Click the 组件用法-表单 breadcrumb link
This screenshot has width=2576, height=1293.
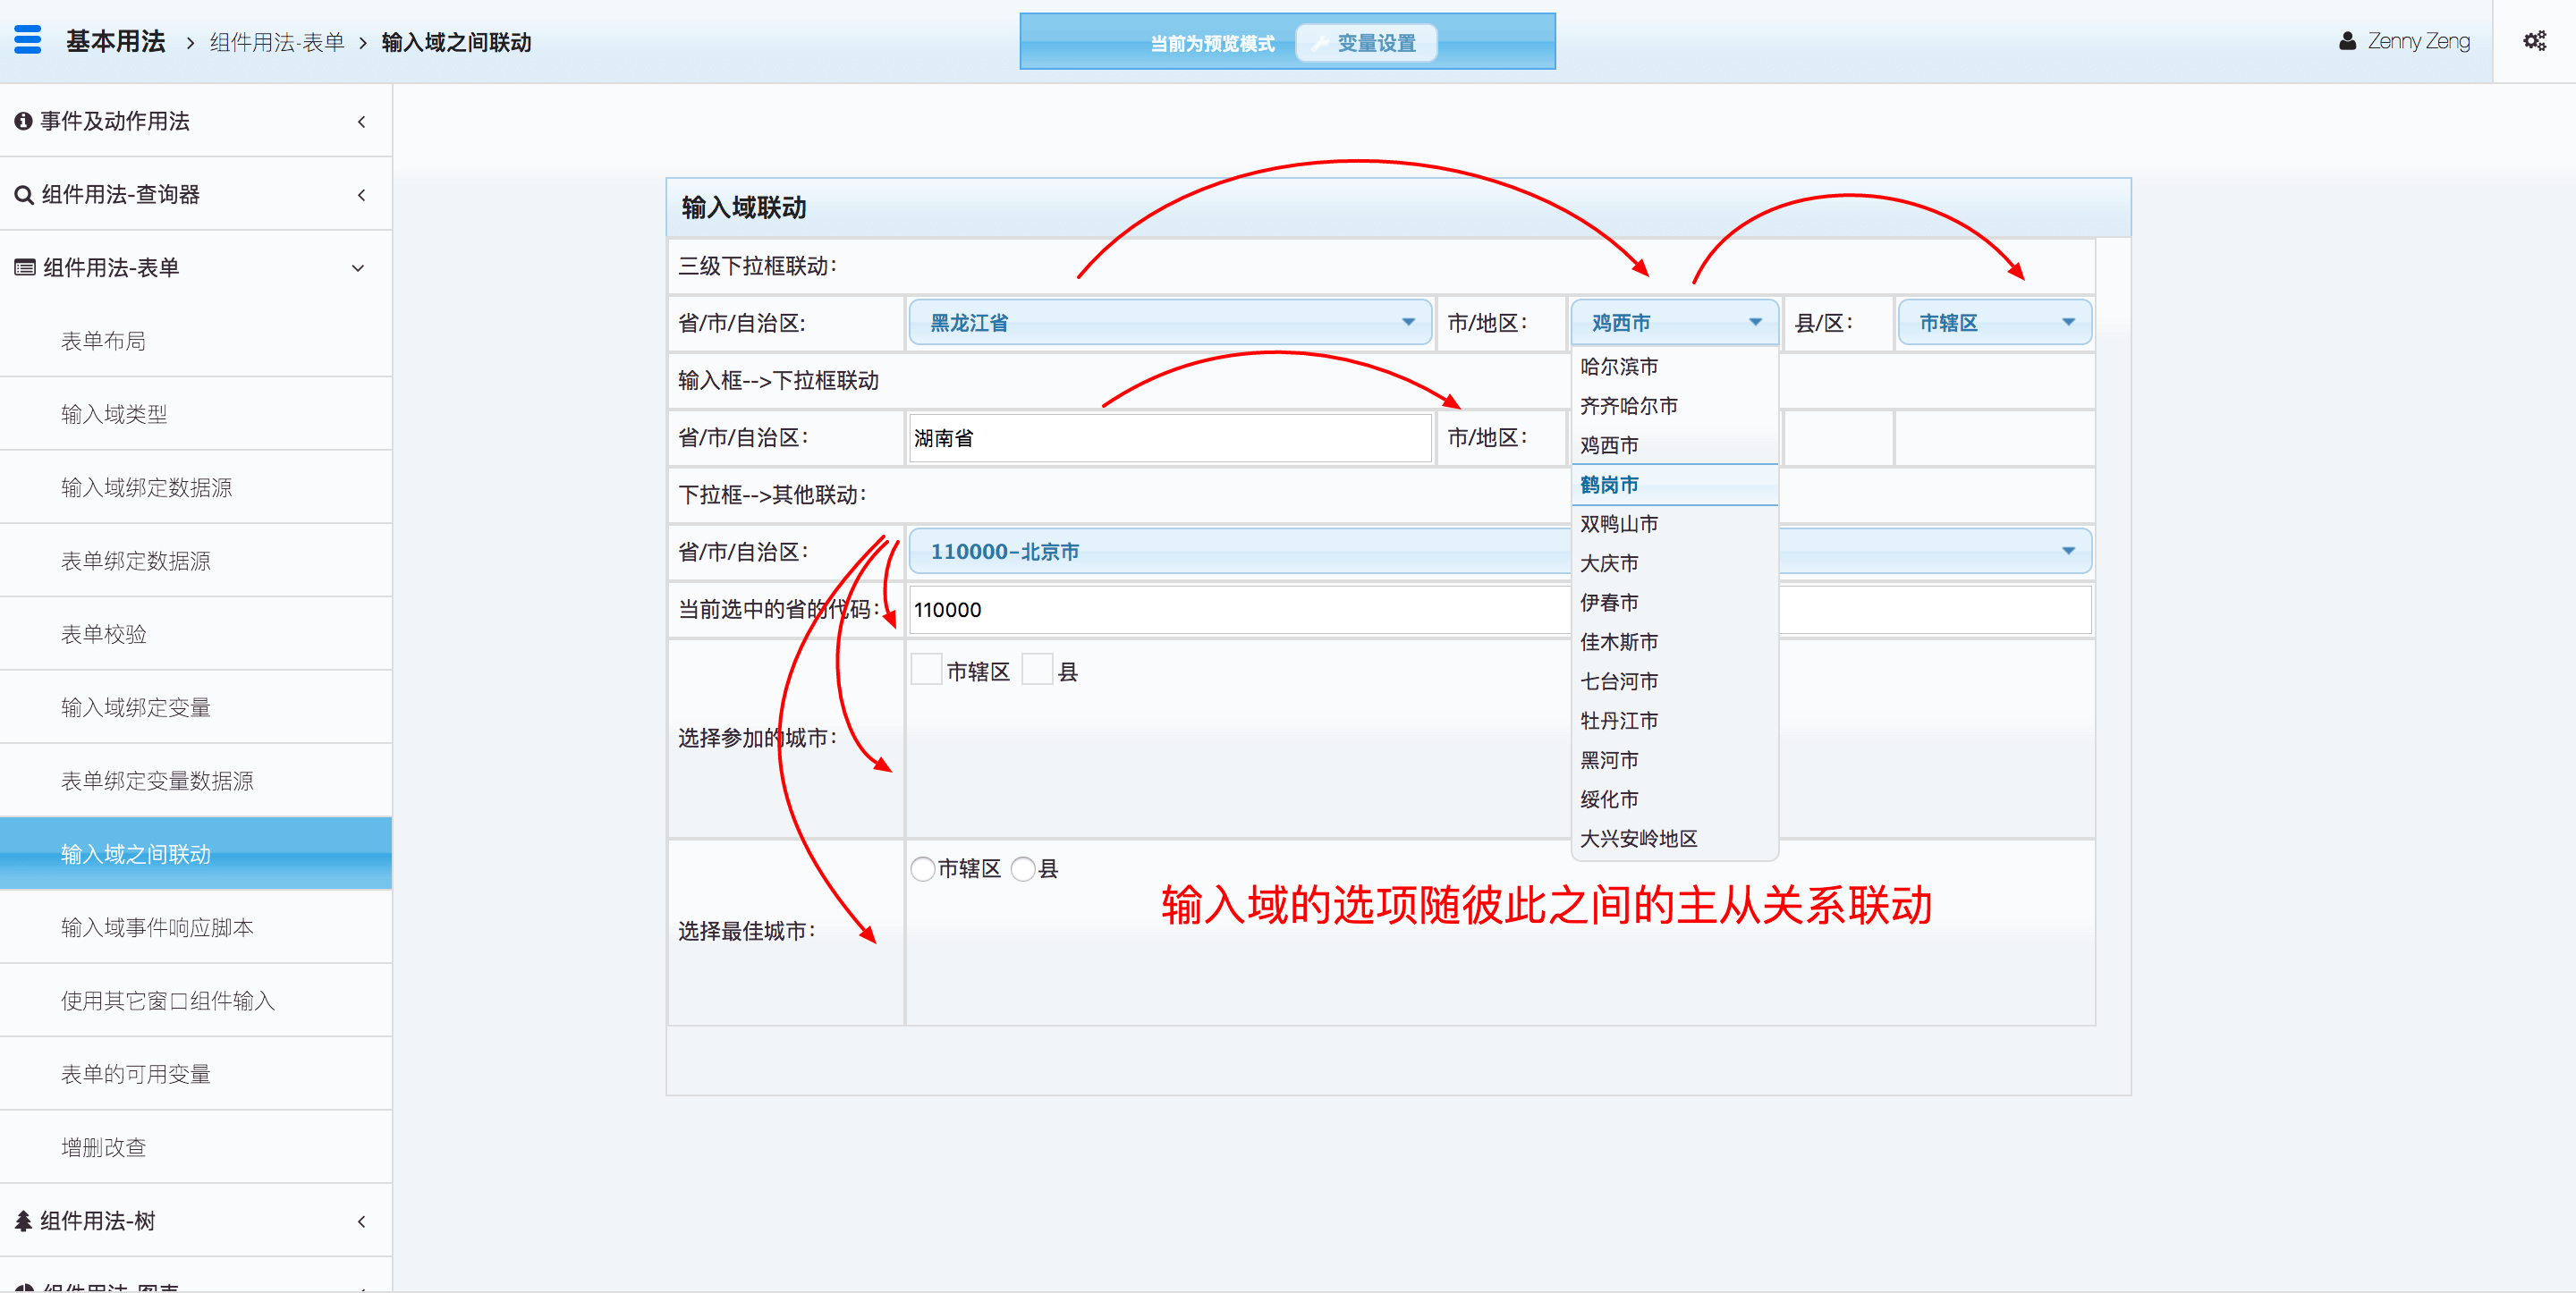(276, 42)
